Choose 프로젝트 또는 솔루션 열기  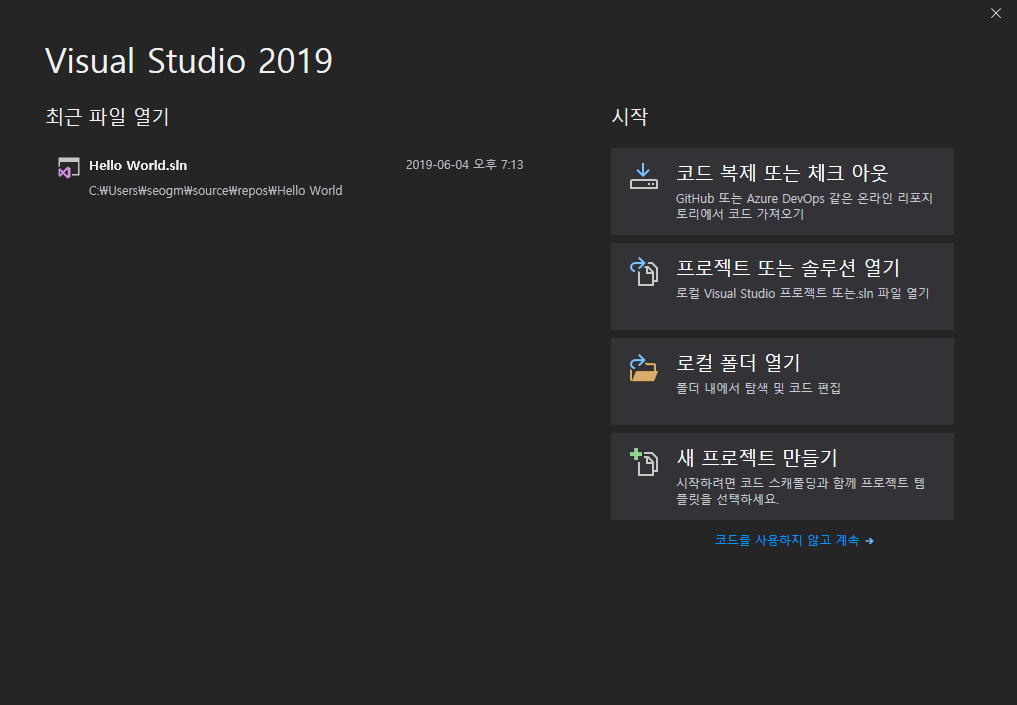[782, 286]
